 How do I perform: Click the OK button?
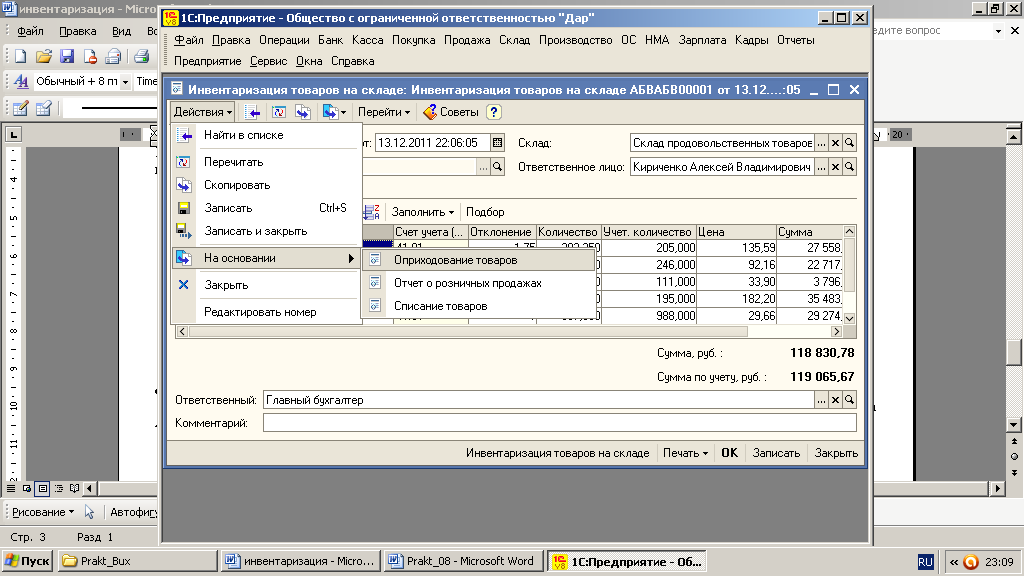coord(729,453)
